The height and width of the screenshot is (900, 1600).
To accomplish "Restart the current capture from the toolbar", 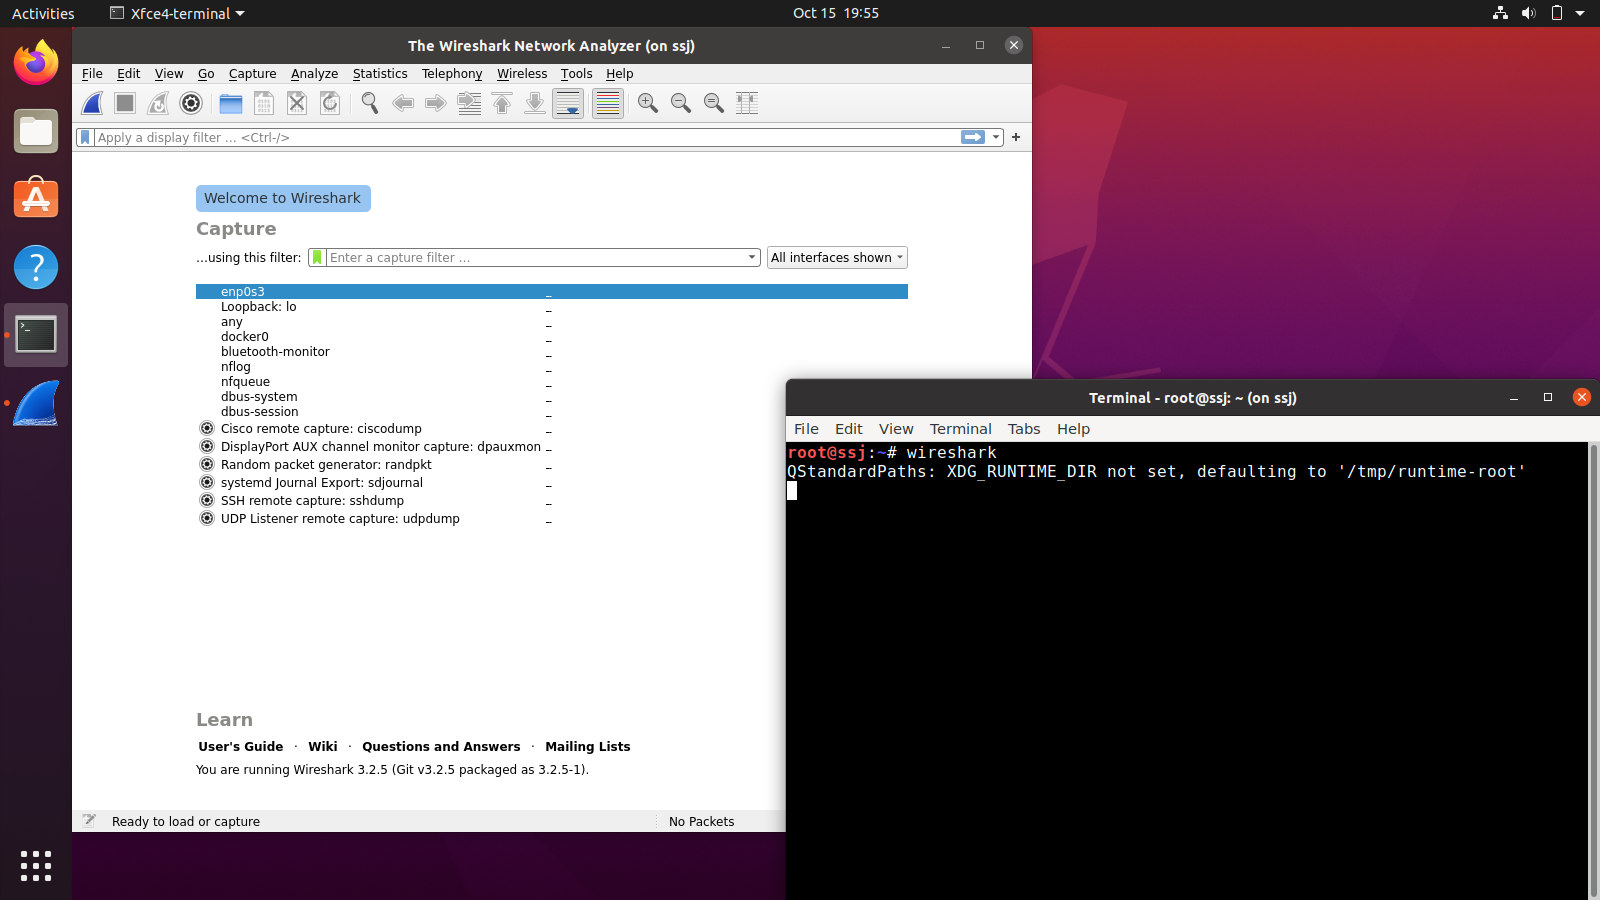I will click(158, 103).
